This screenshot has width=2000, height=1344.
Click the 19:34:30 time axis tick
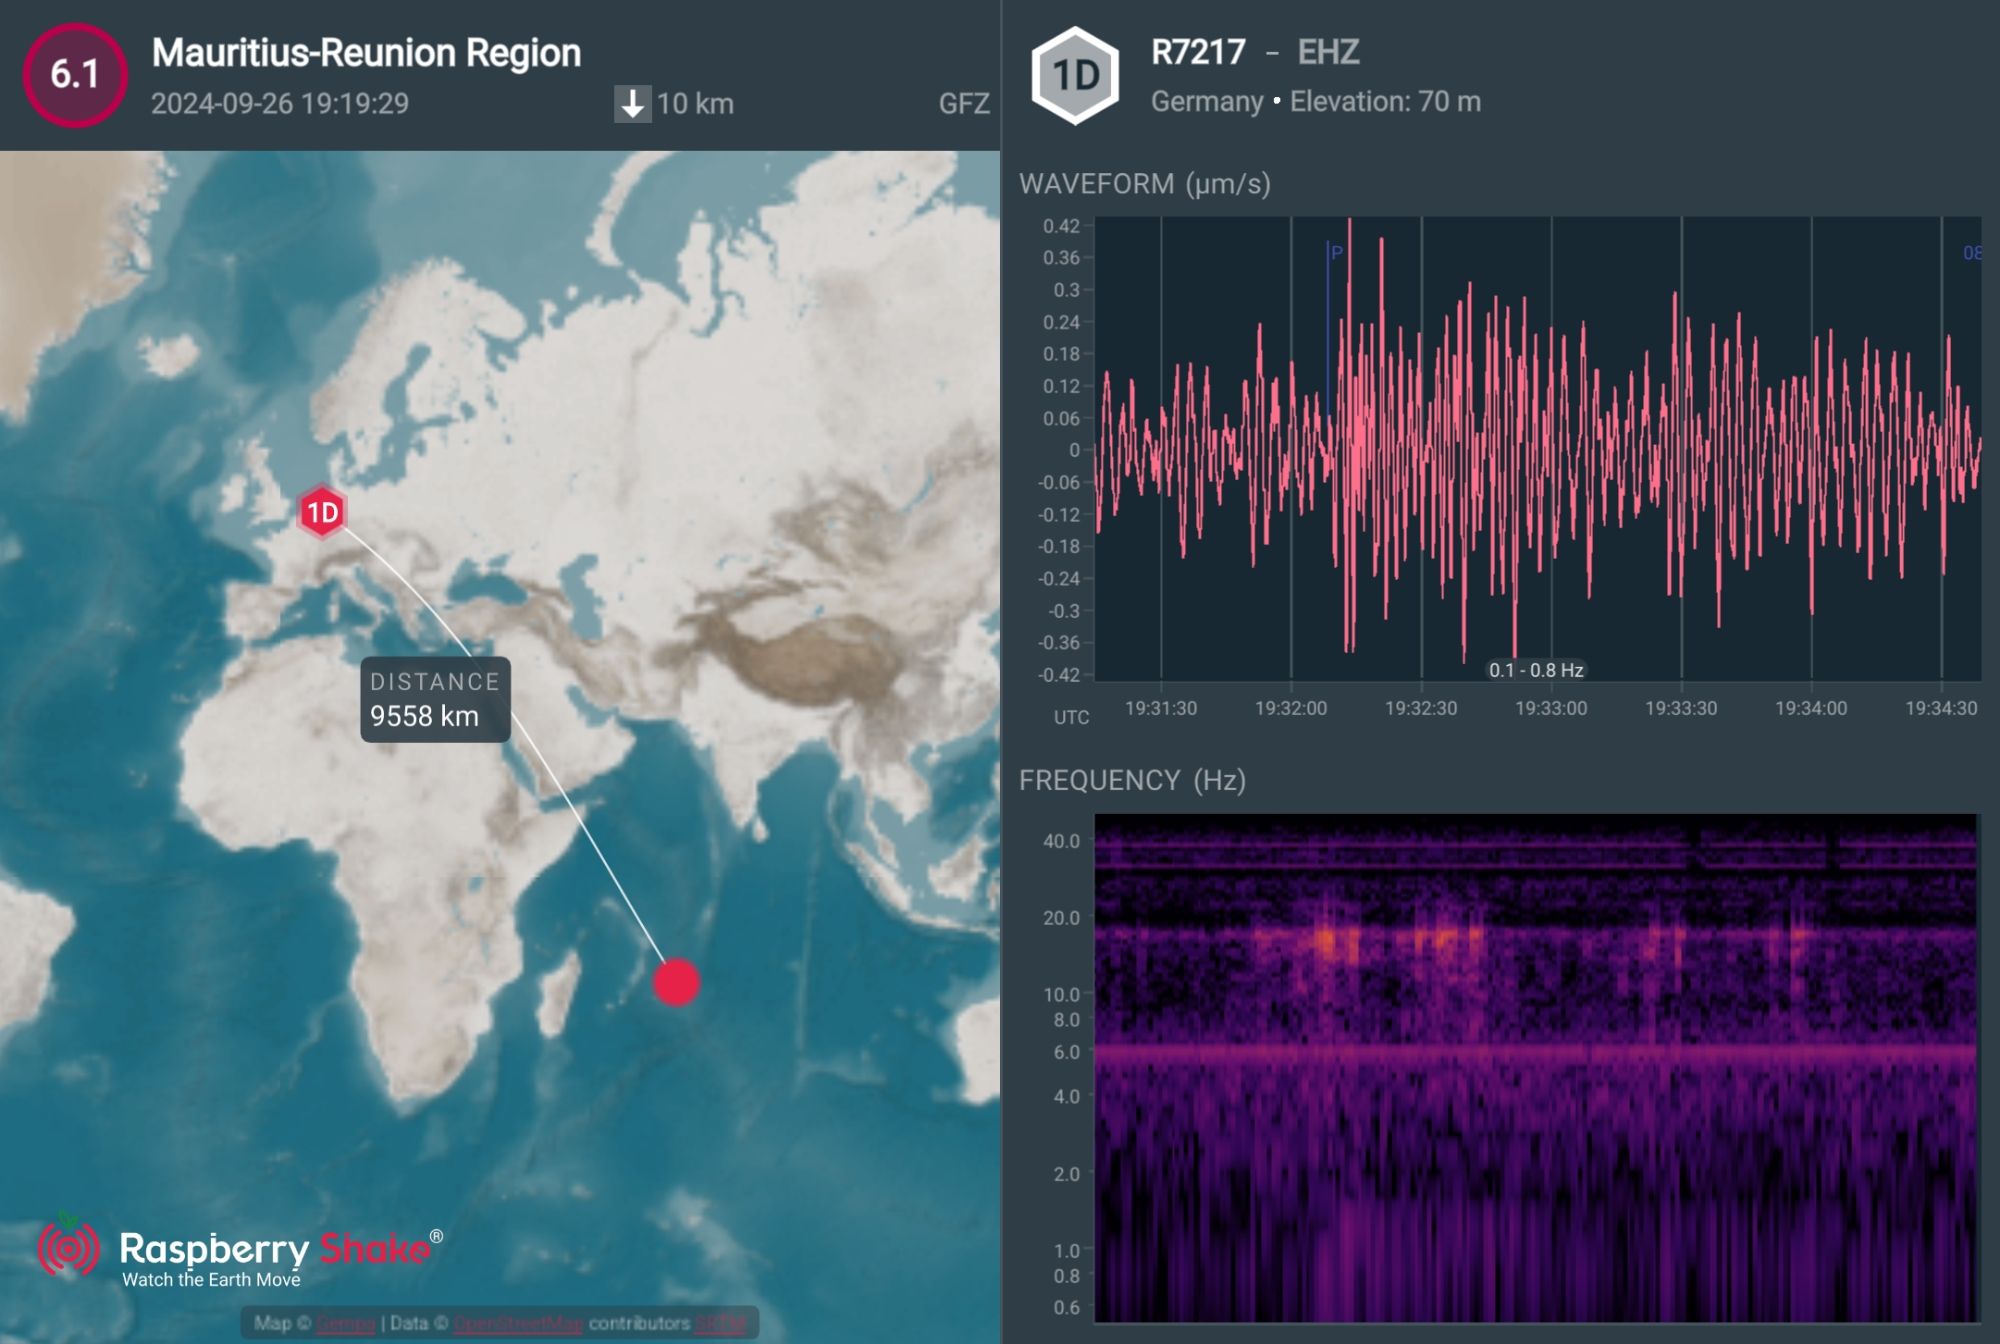[x=1941, y=708]
